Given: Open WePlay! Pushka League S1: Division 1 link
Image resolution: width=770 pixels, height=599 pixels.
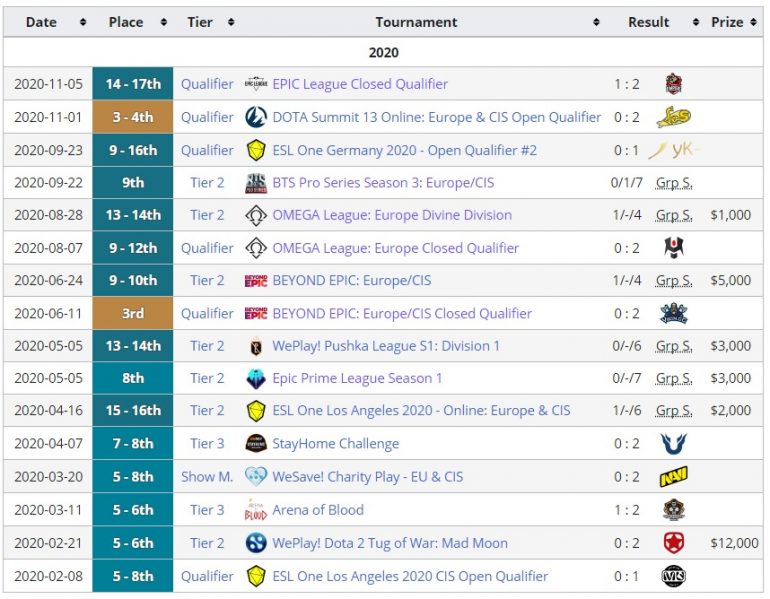Looking at the screenshot, I should pos(386,346).
